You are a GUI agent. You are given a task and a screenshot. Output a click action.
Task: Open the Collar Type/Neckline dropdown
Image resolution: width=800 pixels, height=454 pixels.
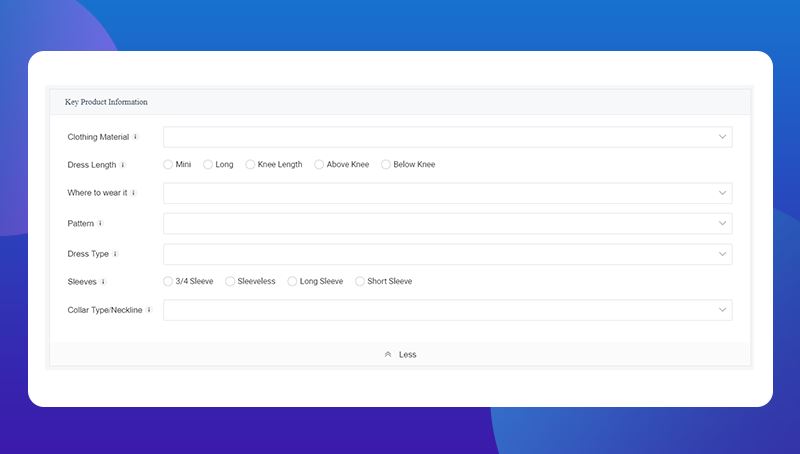[x=448, y=310]
